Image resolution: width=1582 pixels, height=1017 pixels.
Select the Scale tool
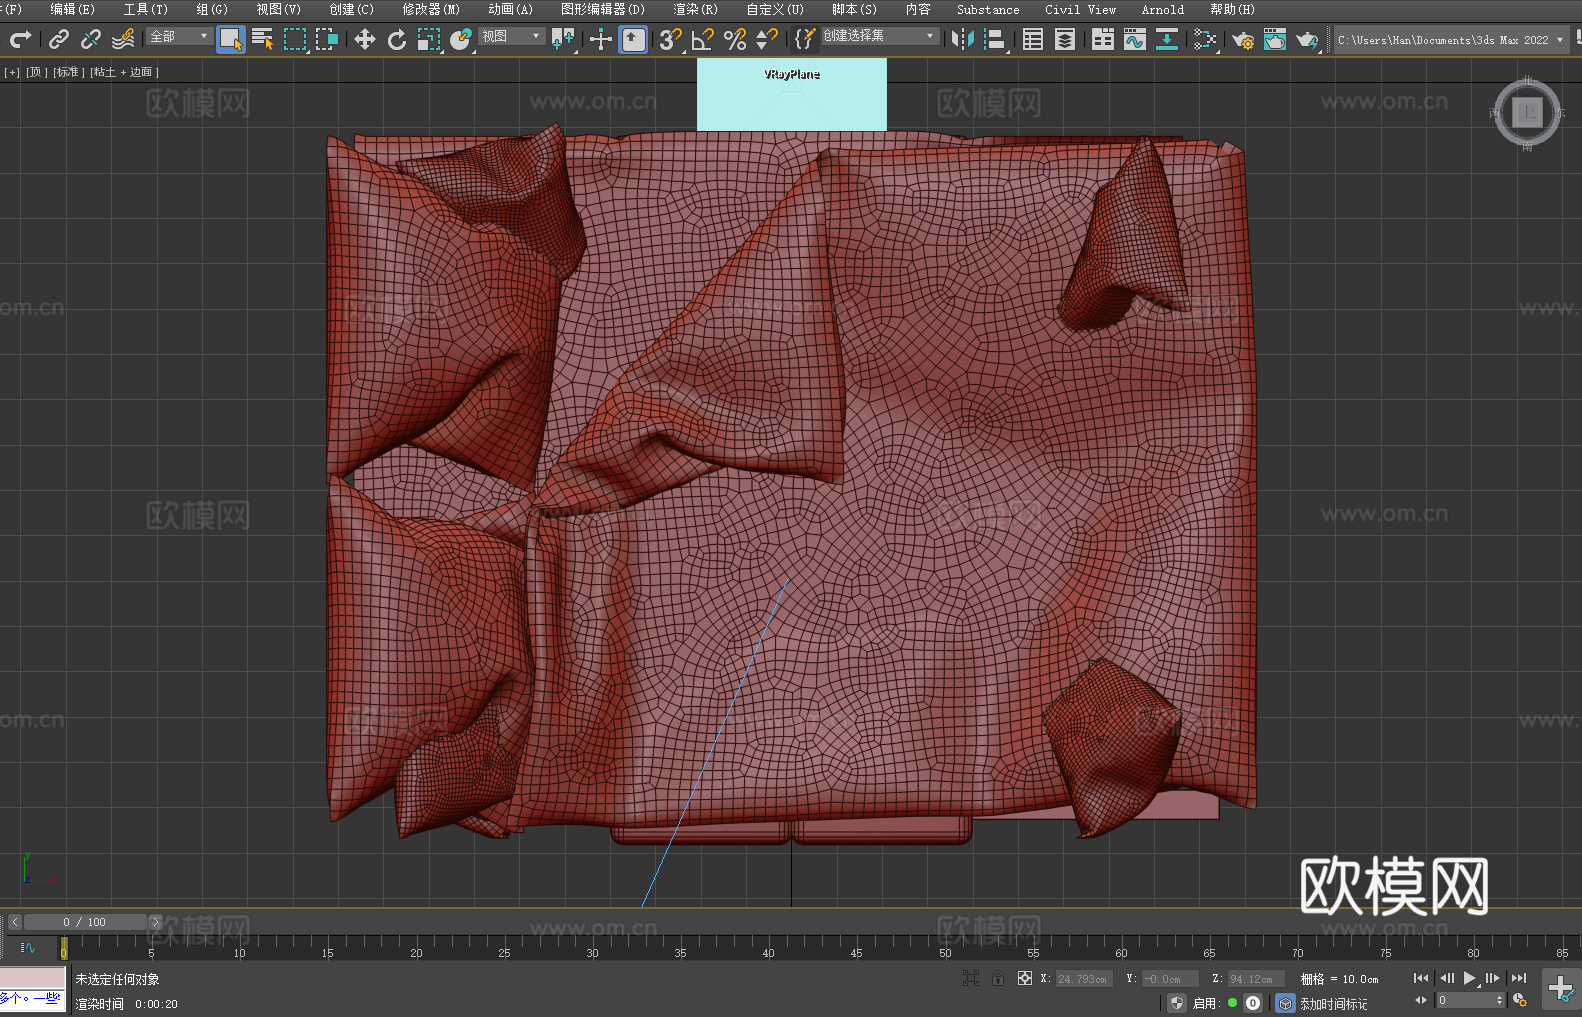tap(429, 39)
